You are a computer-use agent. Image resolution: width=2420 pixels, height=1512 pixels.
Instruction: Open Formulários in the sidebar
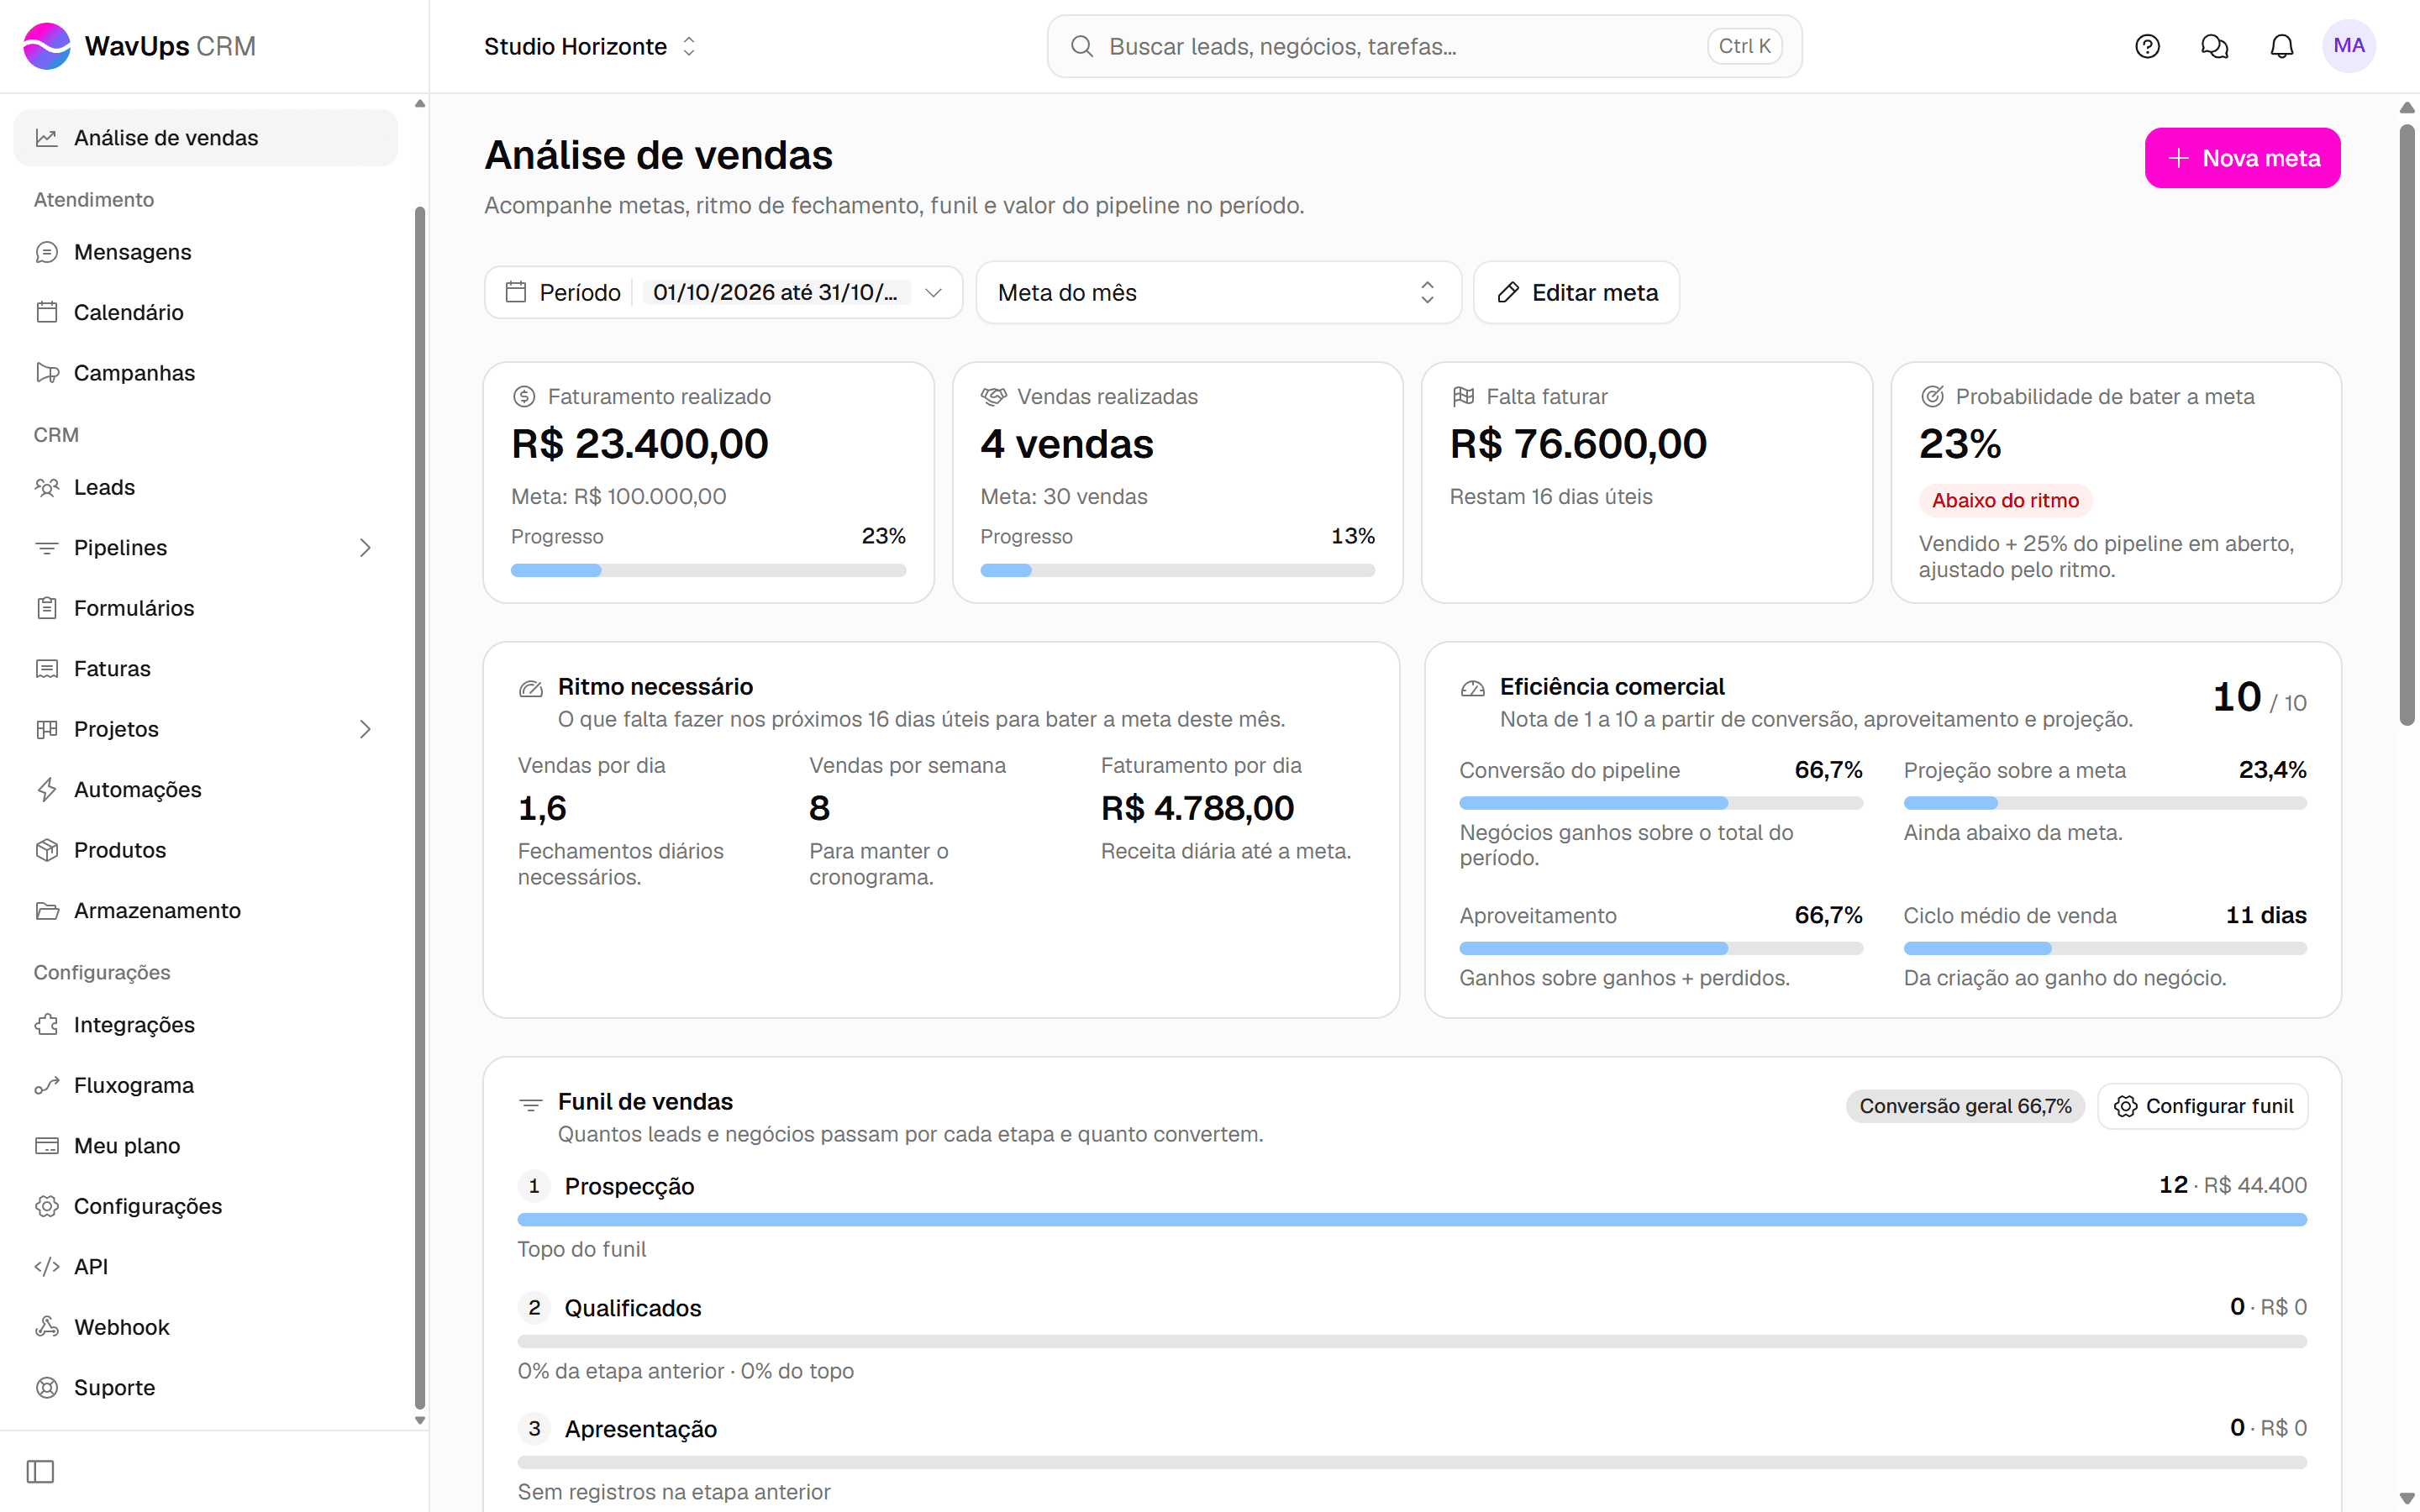click(x=205, y=608)
